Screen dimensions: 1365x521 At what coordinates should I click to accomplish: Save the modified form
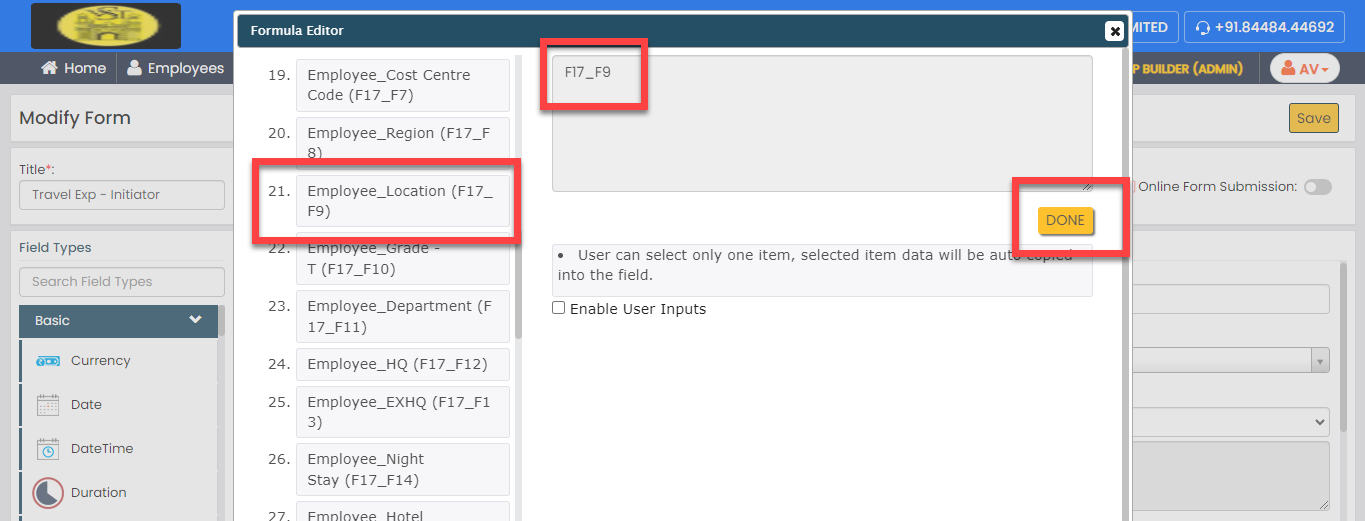pos(1313,118)
